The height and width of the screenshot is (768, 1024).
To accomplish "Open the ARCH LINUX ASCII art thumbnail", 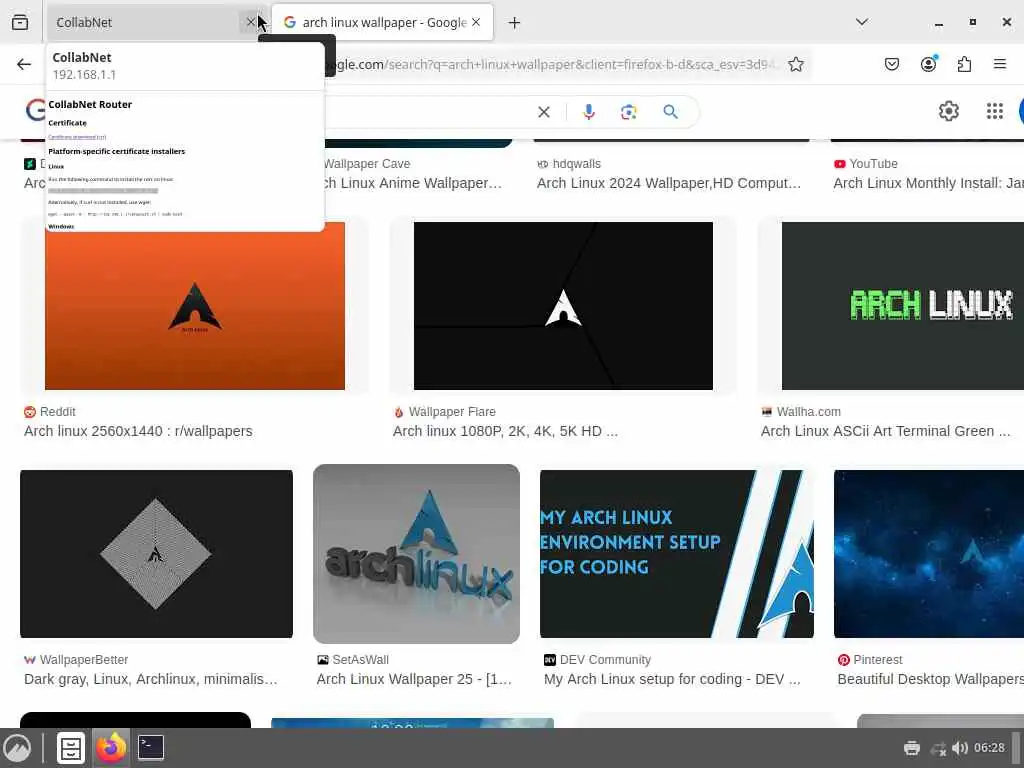I will tap(903, 306).
